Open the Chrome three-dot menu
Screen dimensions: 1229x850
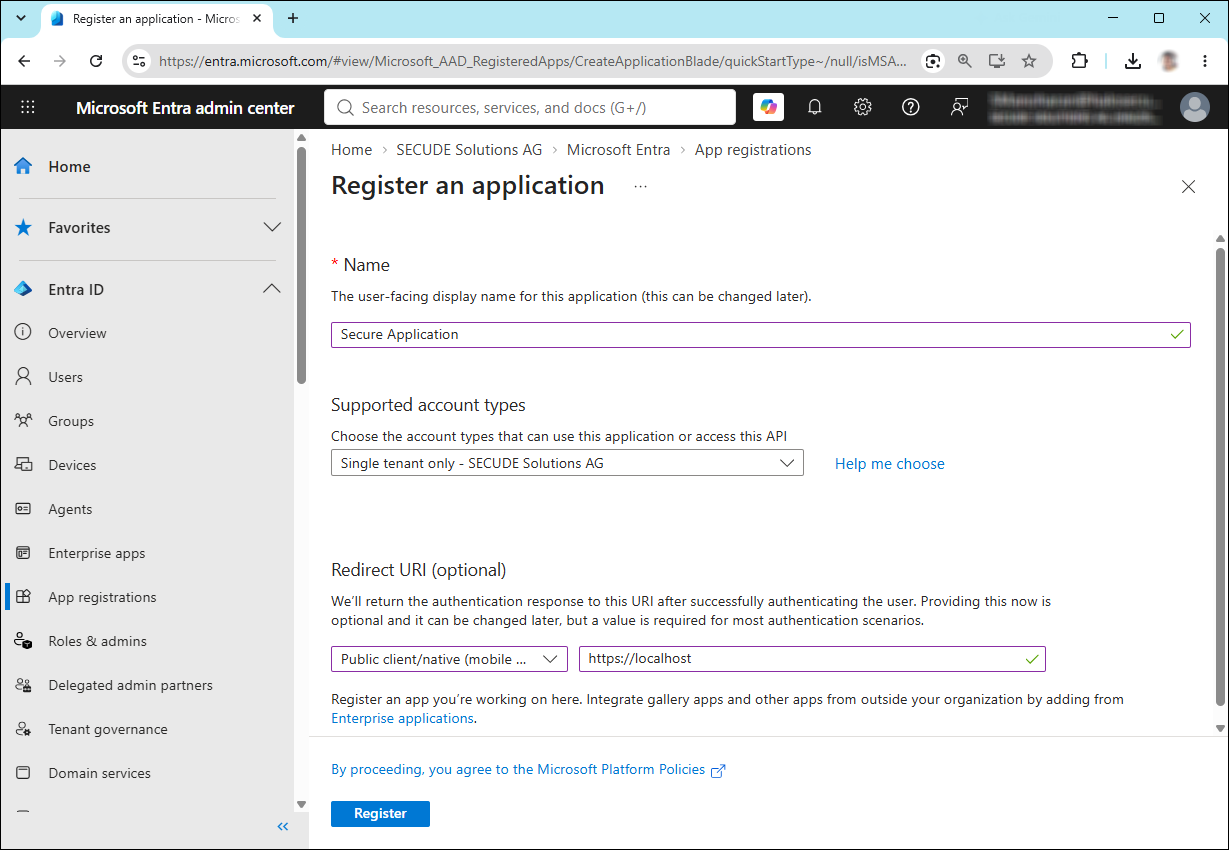[1205, 61]
